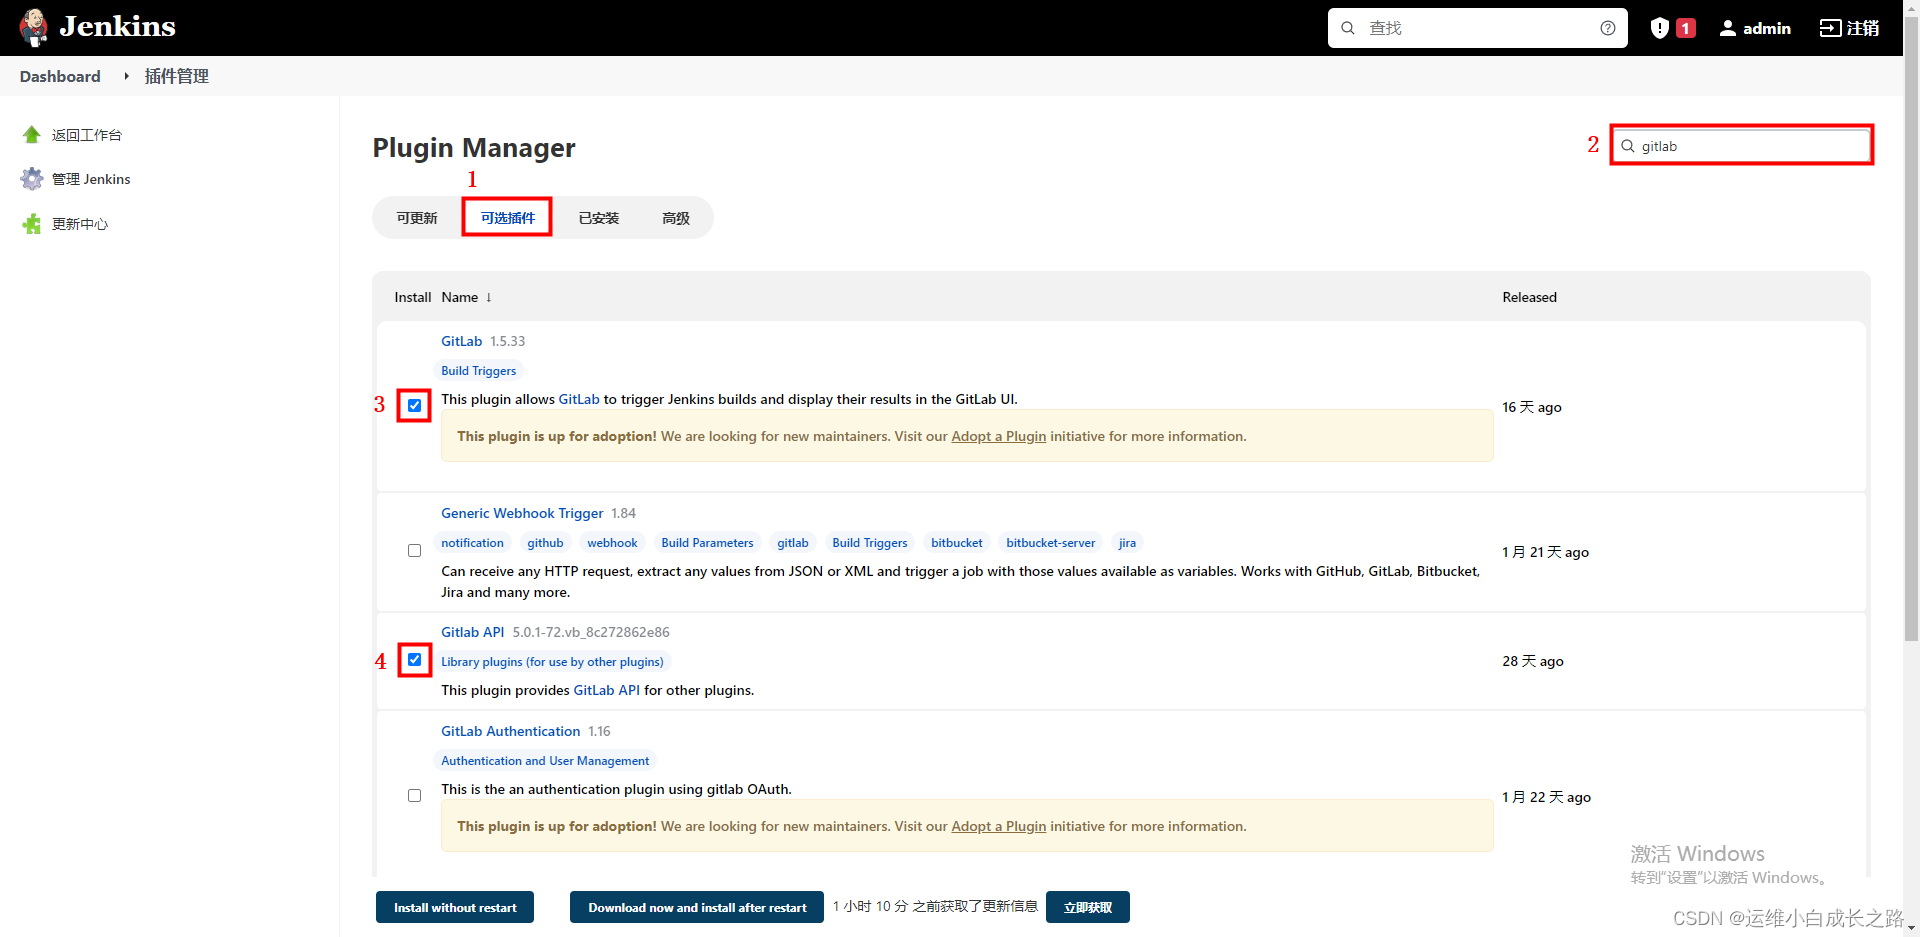Expand the Dashboard breadcrumb arrow
Screen dimensions: 1920x937
(126, 76)
